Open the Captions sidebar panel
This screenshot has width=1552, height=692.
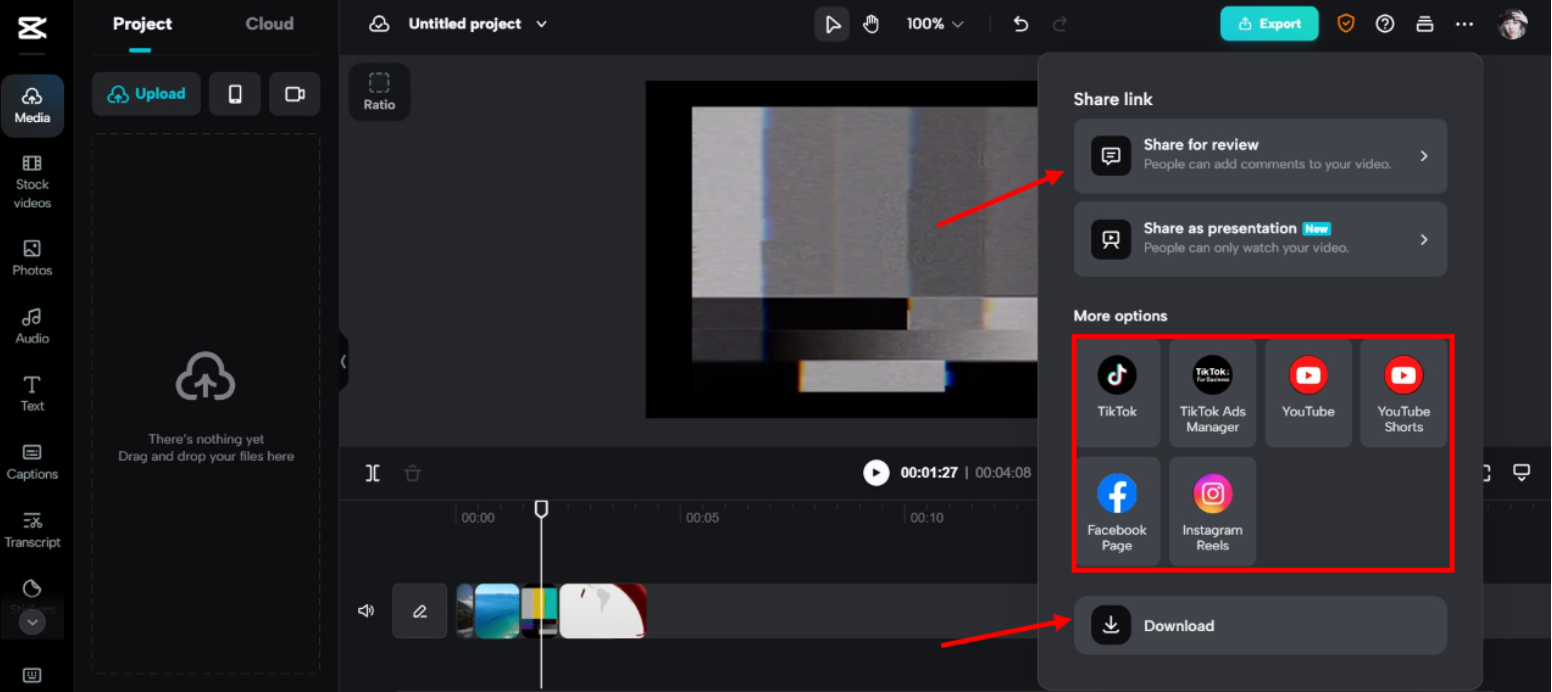32,462
